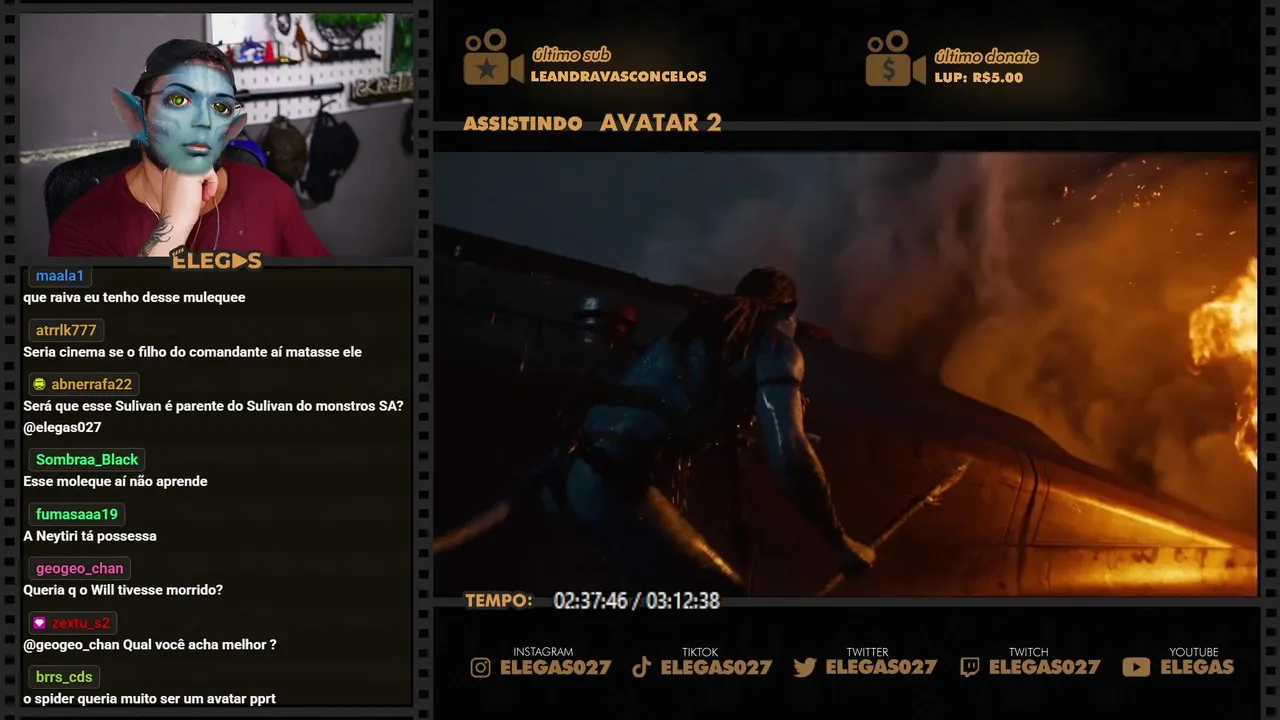Click the ASSISTINDO label
Screen dimensions: 1280x720
tap(523, 124)
